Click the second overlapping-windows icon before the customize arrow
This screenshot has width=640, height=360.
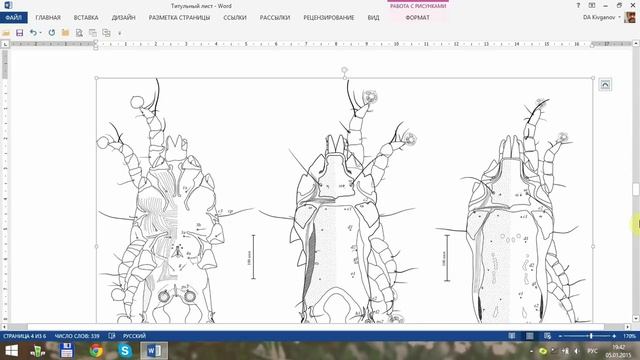click(107, 33)
